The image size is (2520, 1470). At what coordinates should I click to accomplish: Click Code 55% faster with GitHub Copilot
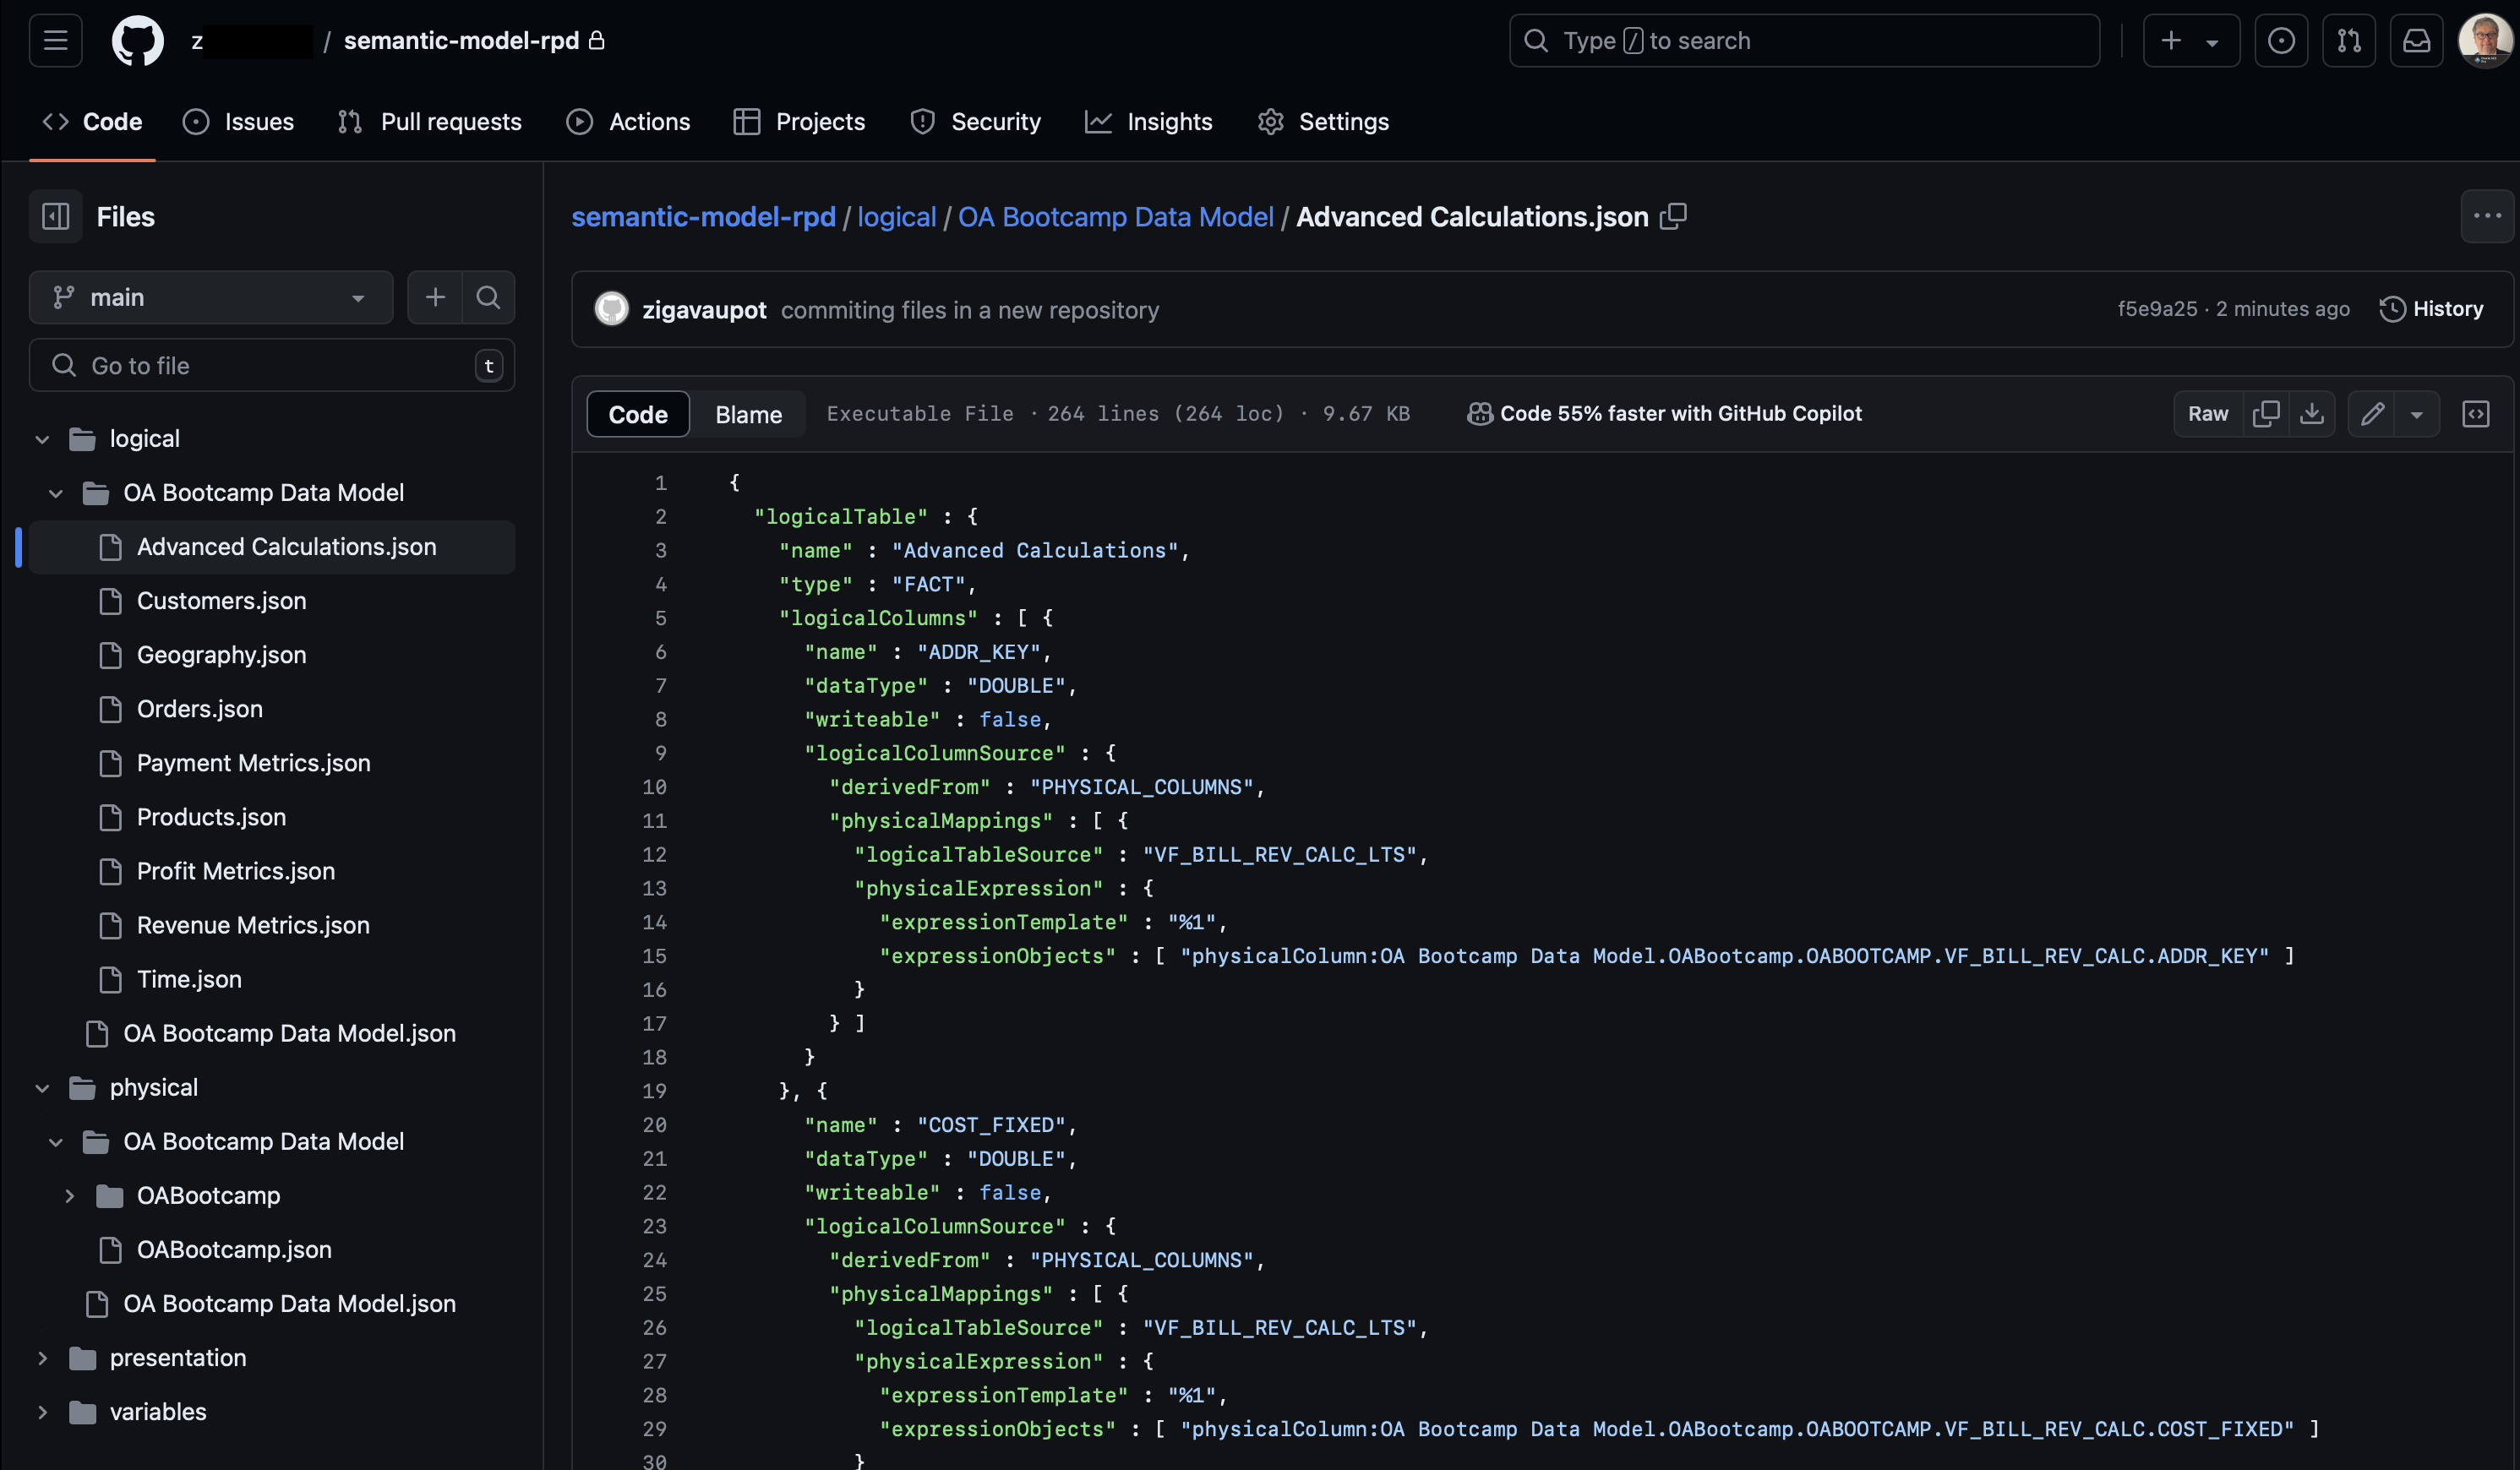[1665, 414]
